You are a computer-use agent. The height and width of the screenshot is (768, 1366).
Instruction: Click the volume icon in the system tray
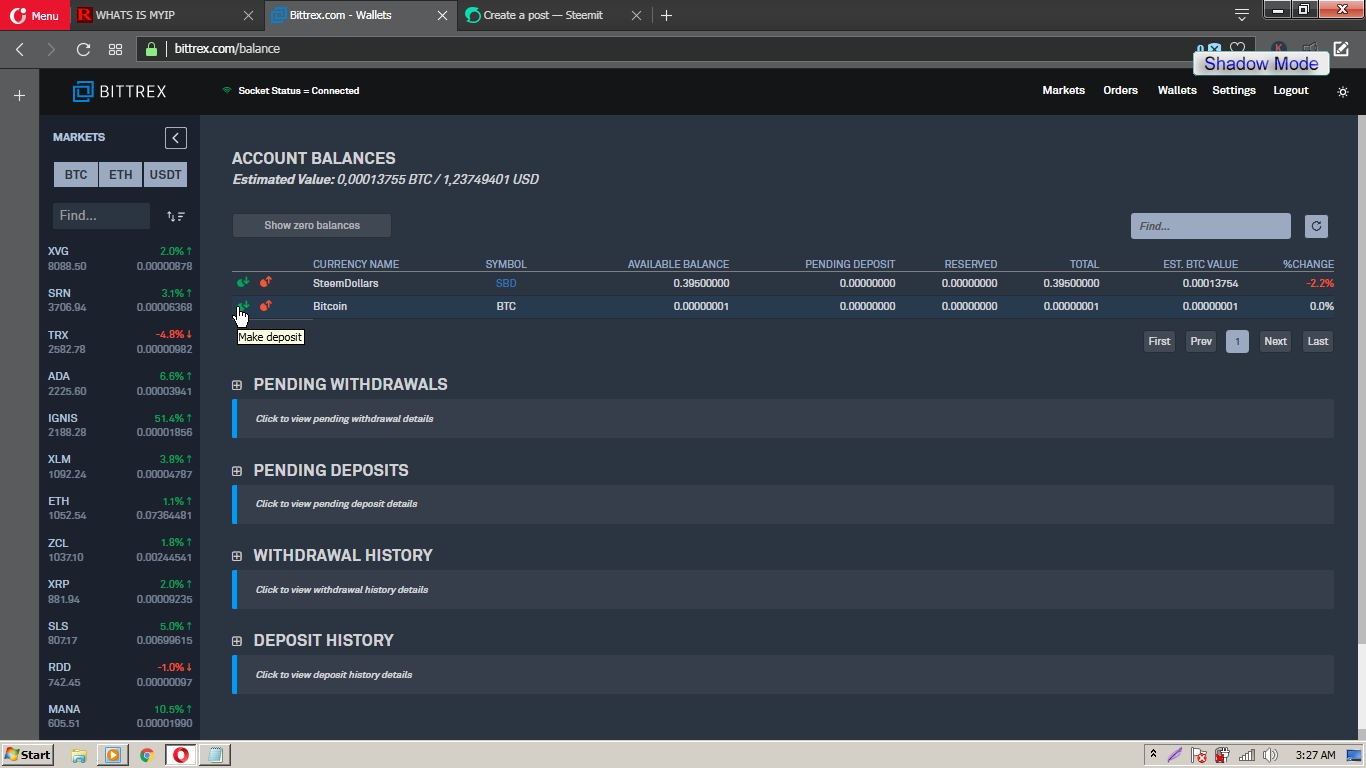(x=1270, y=755)
